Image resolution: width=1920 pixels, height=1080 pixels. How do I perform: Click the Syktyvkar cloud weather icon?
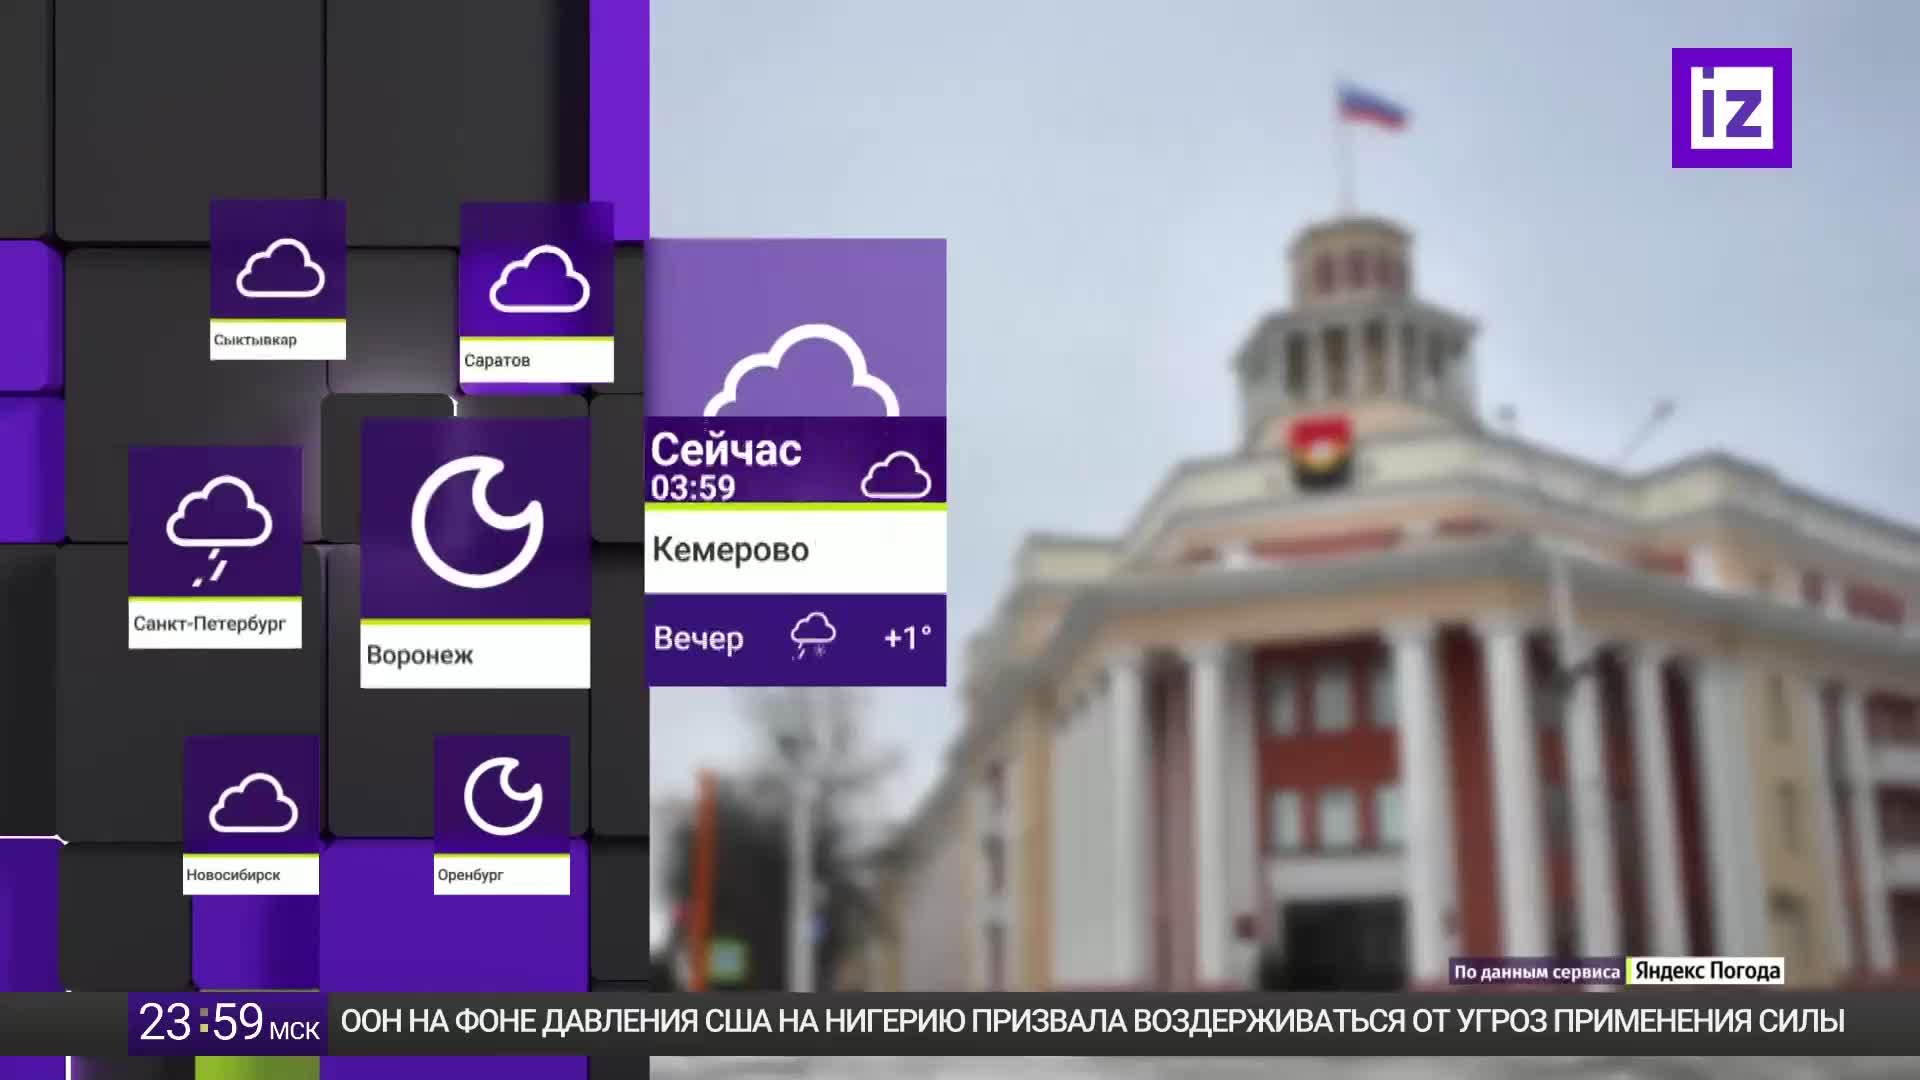tap(280, 268)
